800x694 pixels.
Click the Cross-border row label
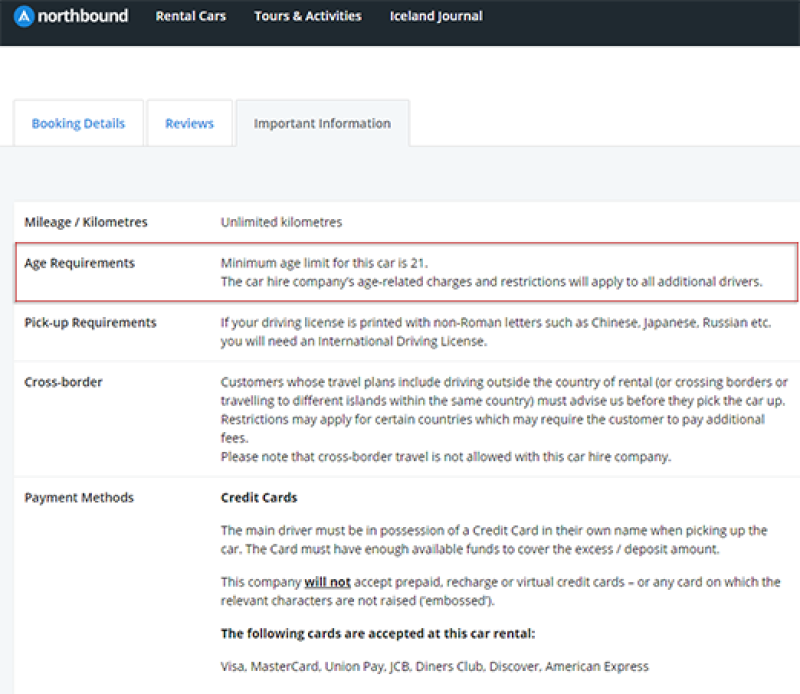click(63, 382)
